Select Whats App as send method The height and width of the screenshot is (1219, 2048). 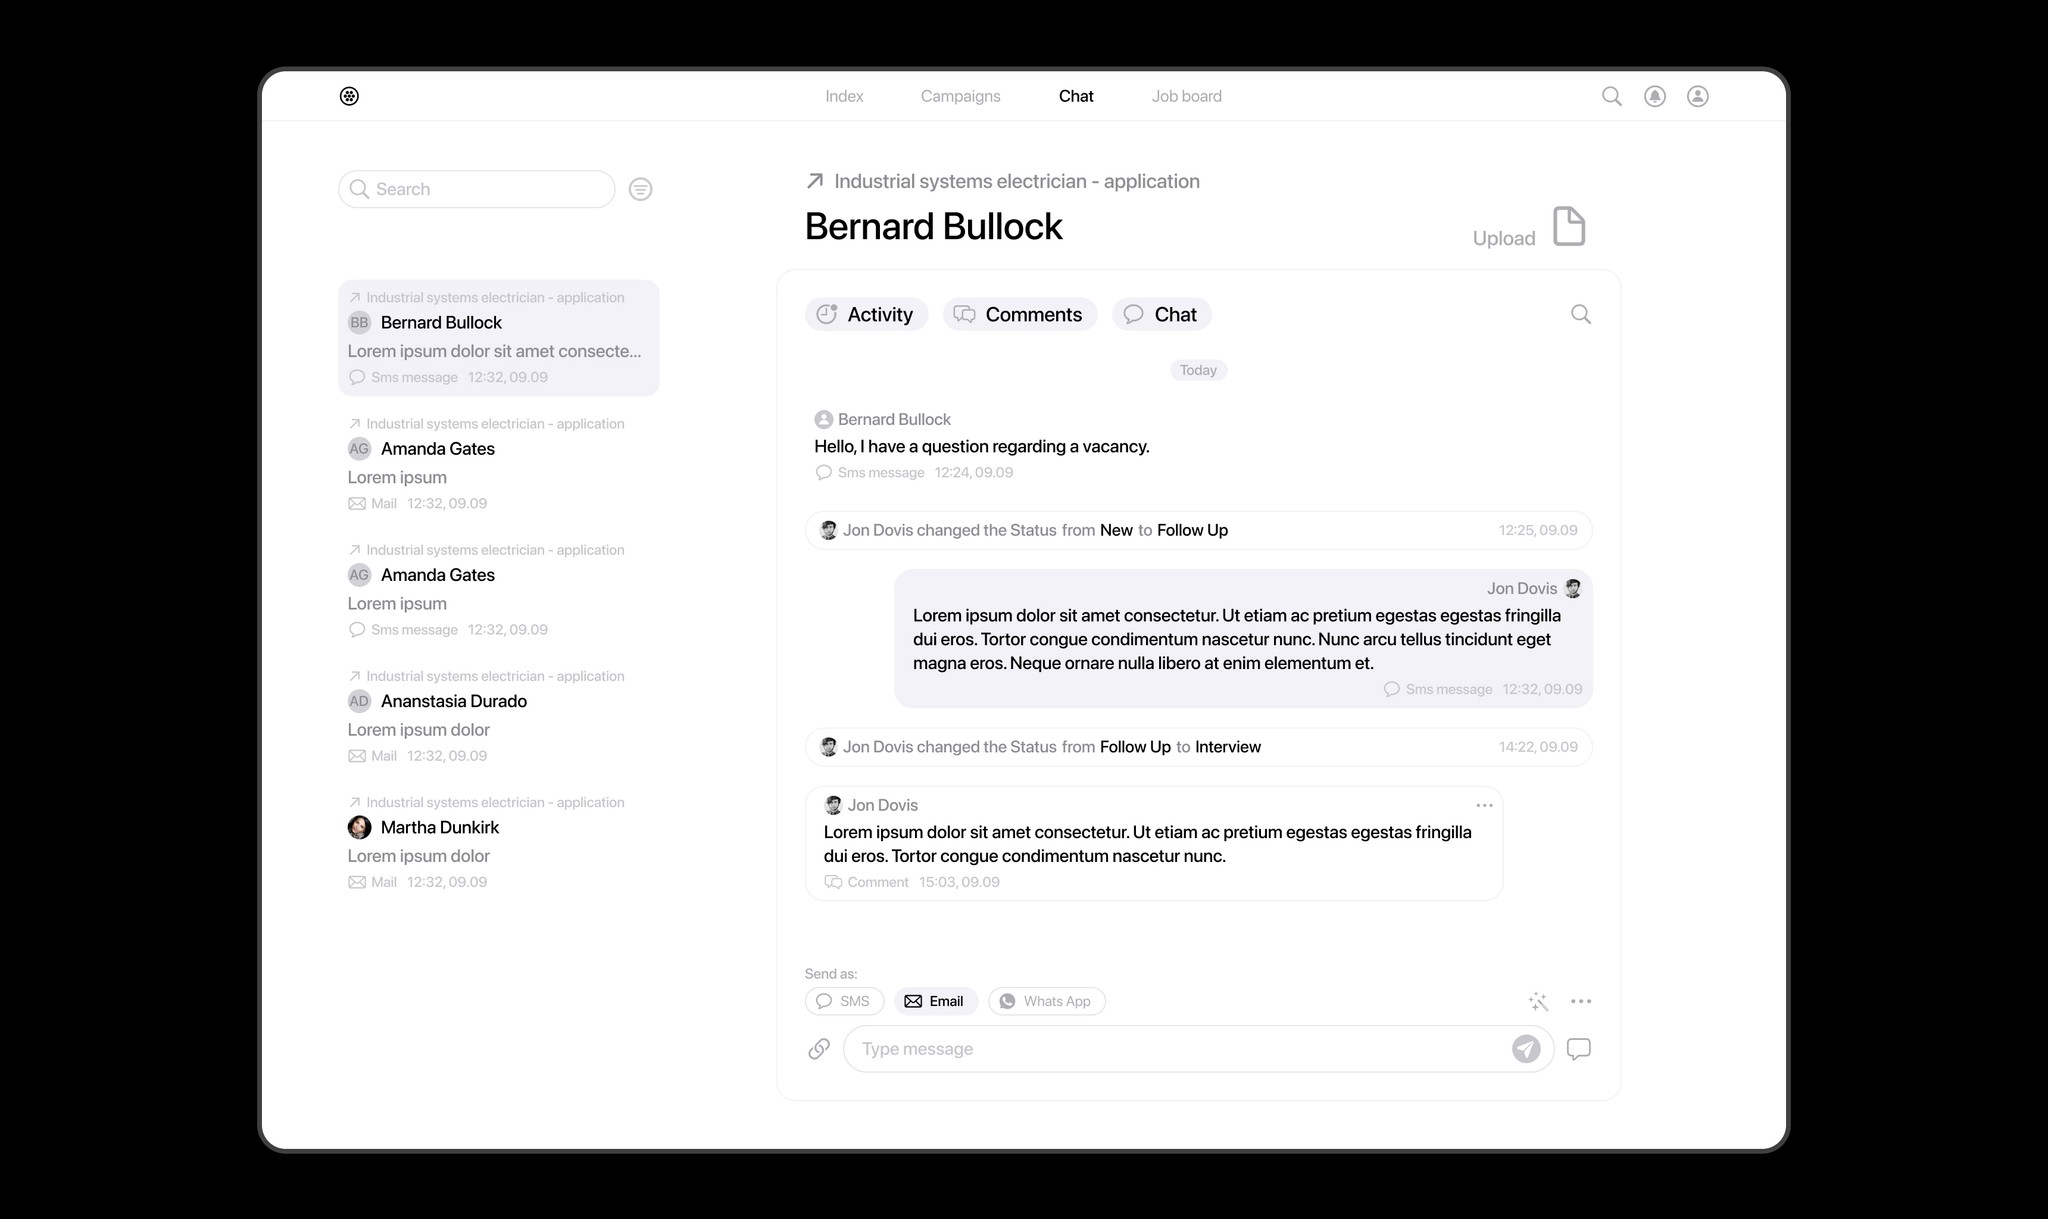tap(1046, 1001)
